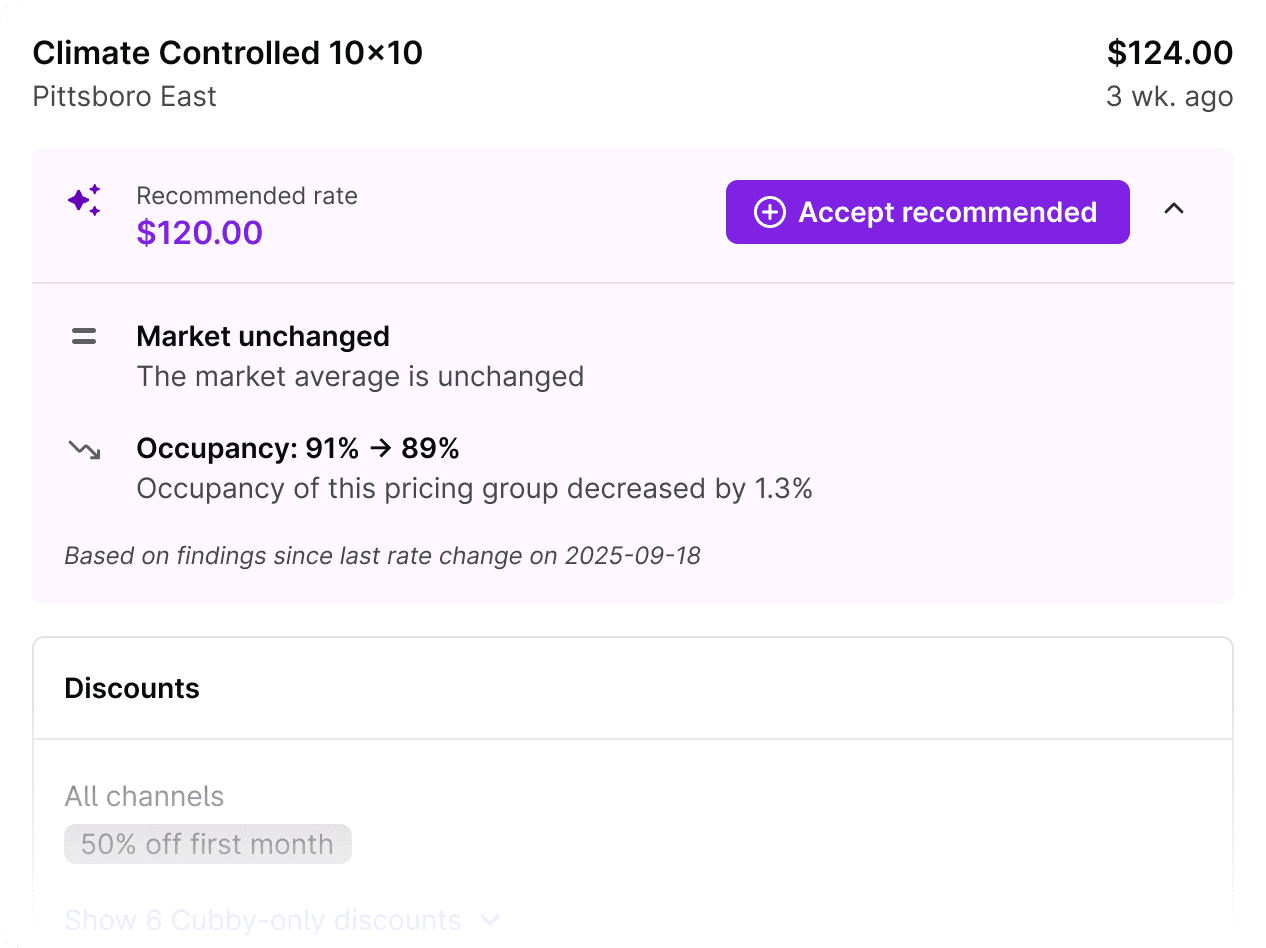Click the 3 wk. ago timestamp
The height and width of the screenshot is (948, 1266).
click(1169, 97)
